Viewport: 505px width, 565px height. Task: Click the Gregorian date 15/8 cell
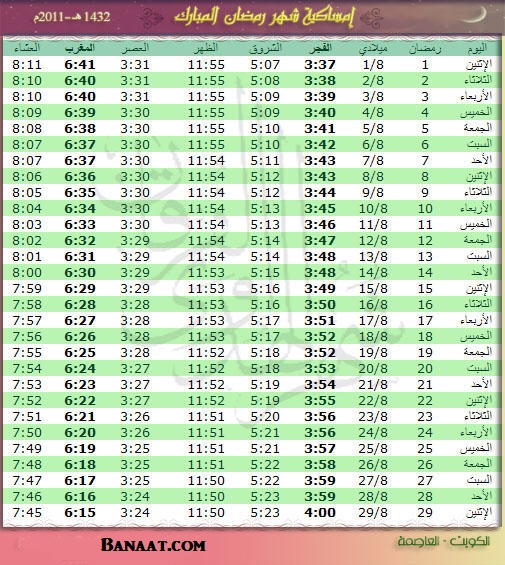coord(373,289)
